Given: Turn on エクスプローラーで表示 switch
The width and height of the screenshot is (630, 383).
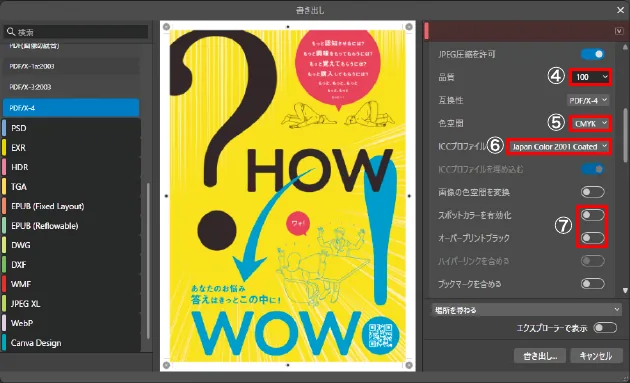Looking at the screenshot, I should click(605, 328).
